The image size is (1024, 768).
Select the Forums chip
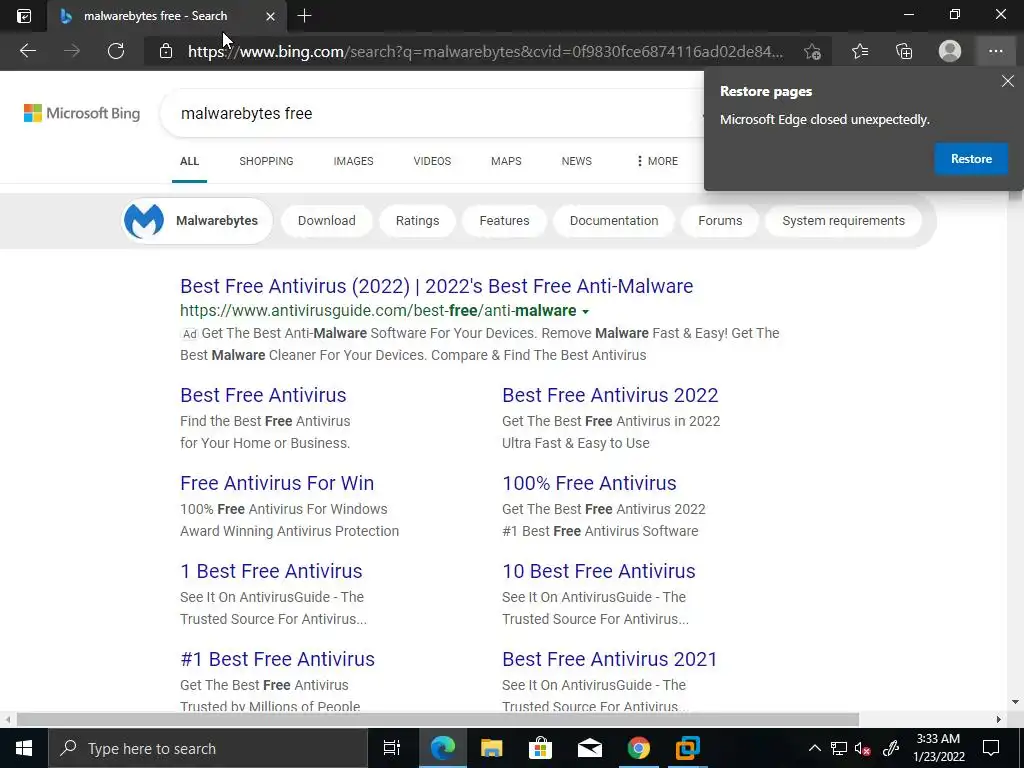click(720, 221)
